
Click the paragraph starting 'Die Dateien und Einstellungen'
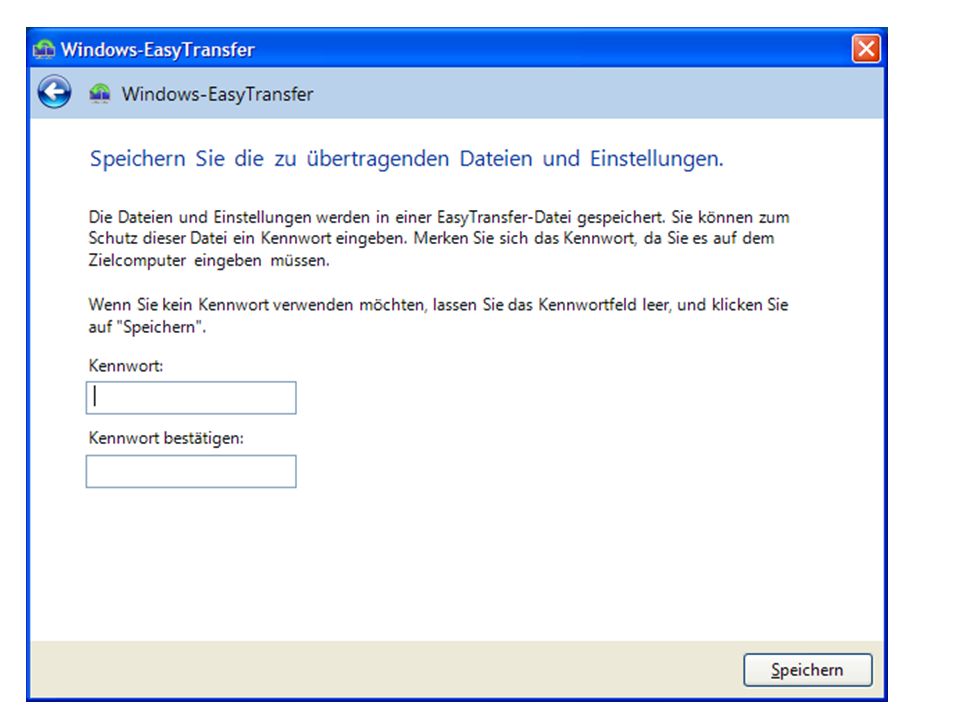pyautogui.click(x=438, y=239)
